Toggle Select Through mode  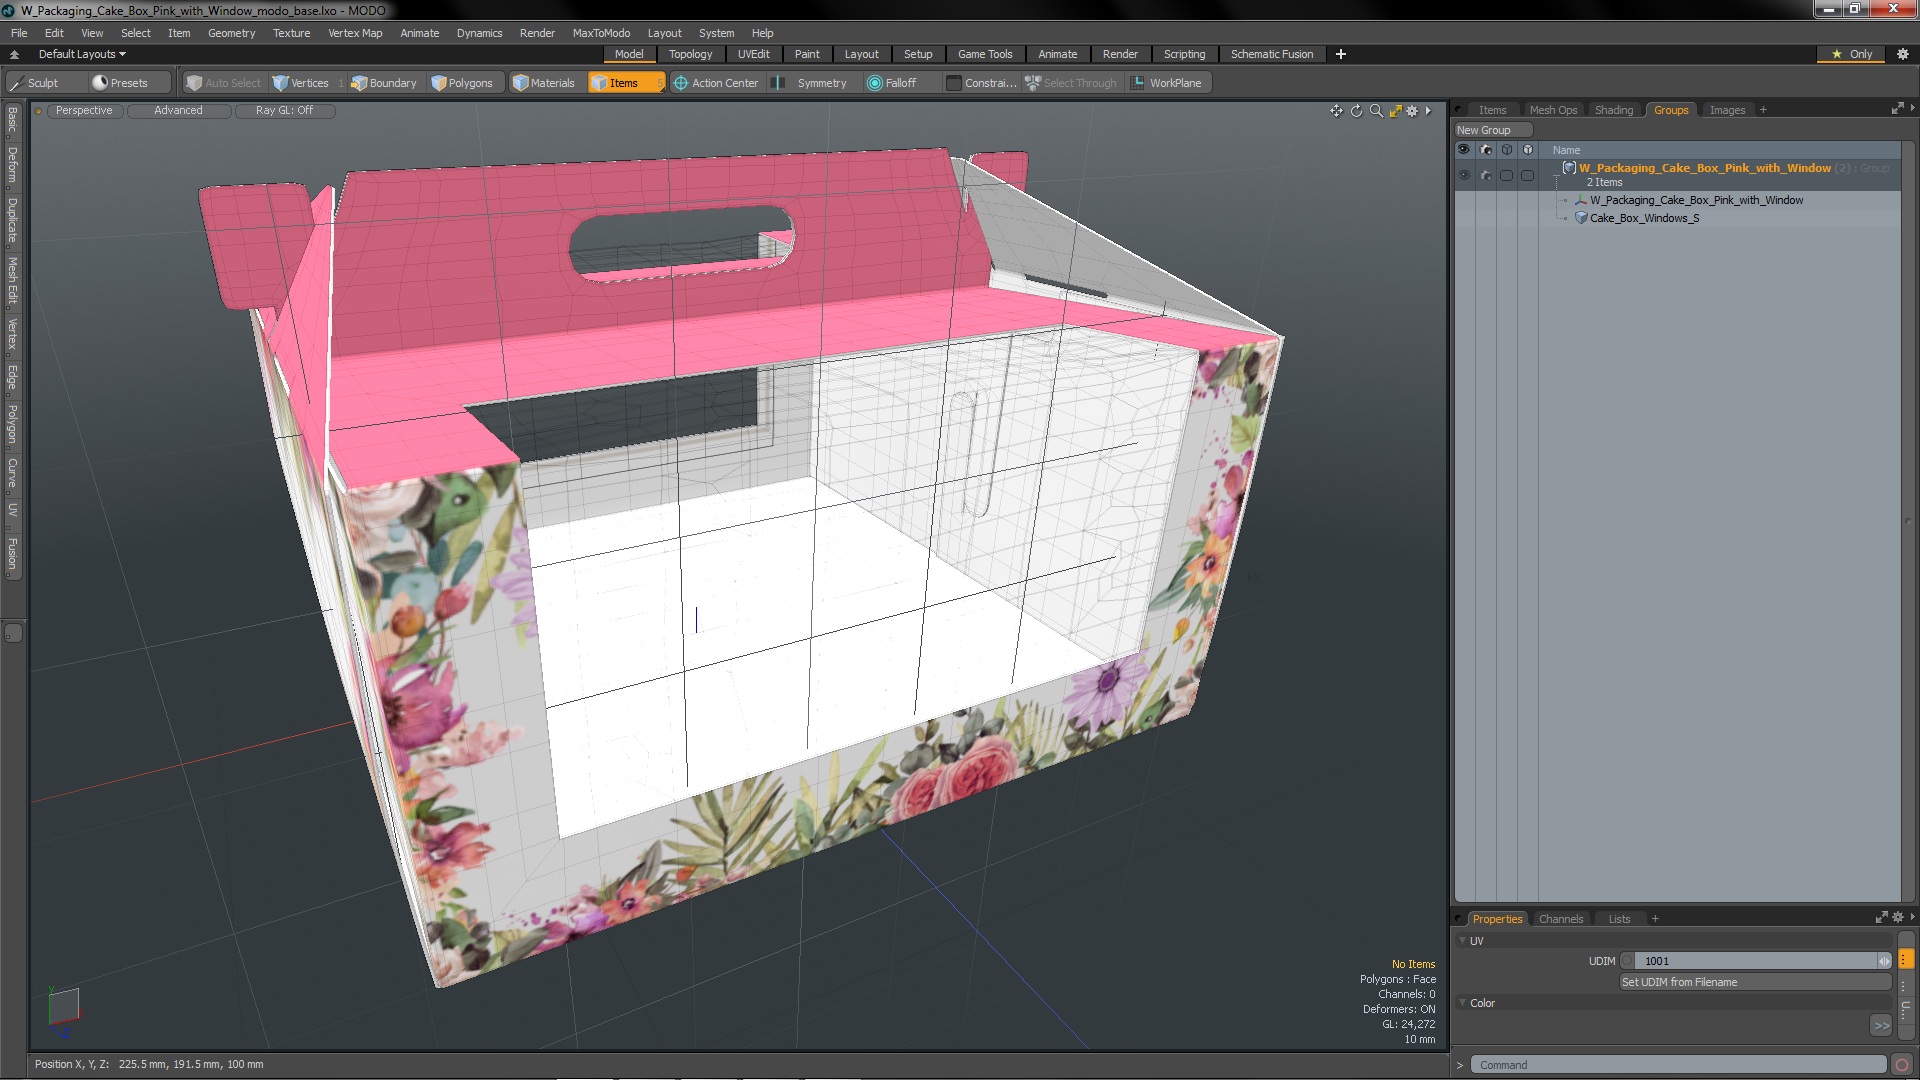point(1071,83)
